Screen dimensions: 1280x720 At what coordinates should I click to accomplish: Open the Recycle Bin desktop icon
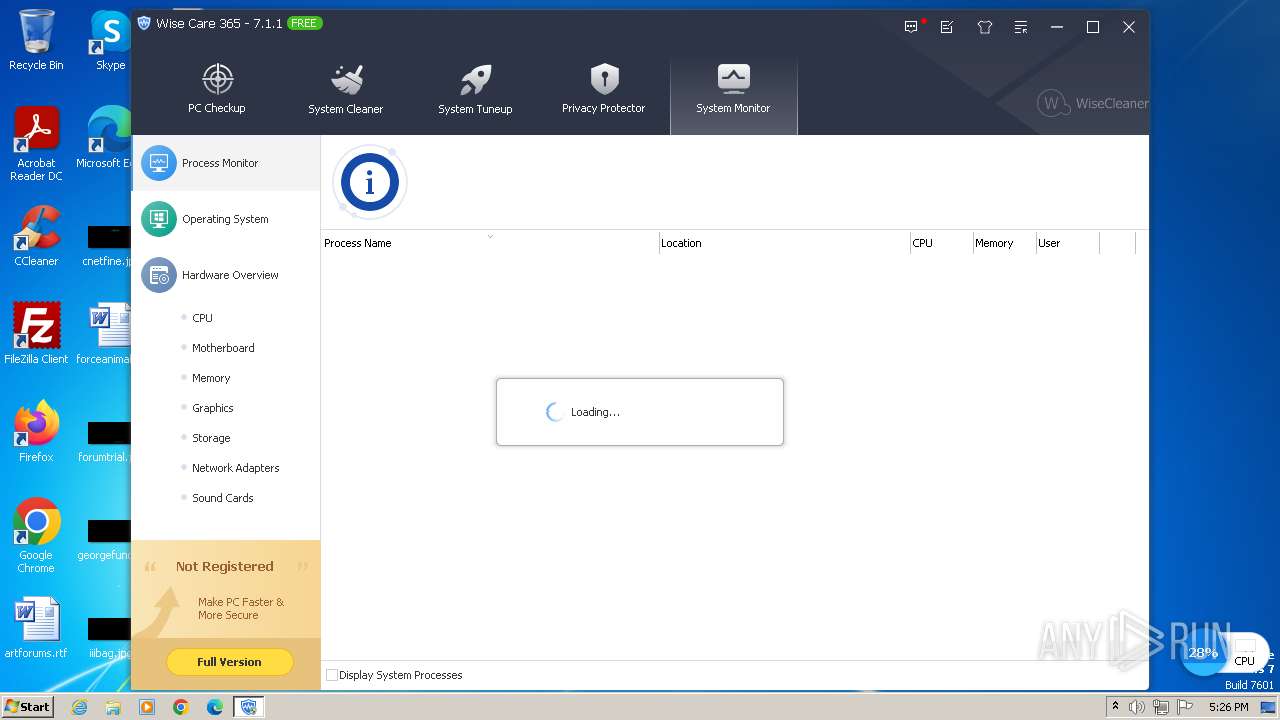tap(36, 40)
